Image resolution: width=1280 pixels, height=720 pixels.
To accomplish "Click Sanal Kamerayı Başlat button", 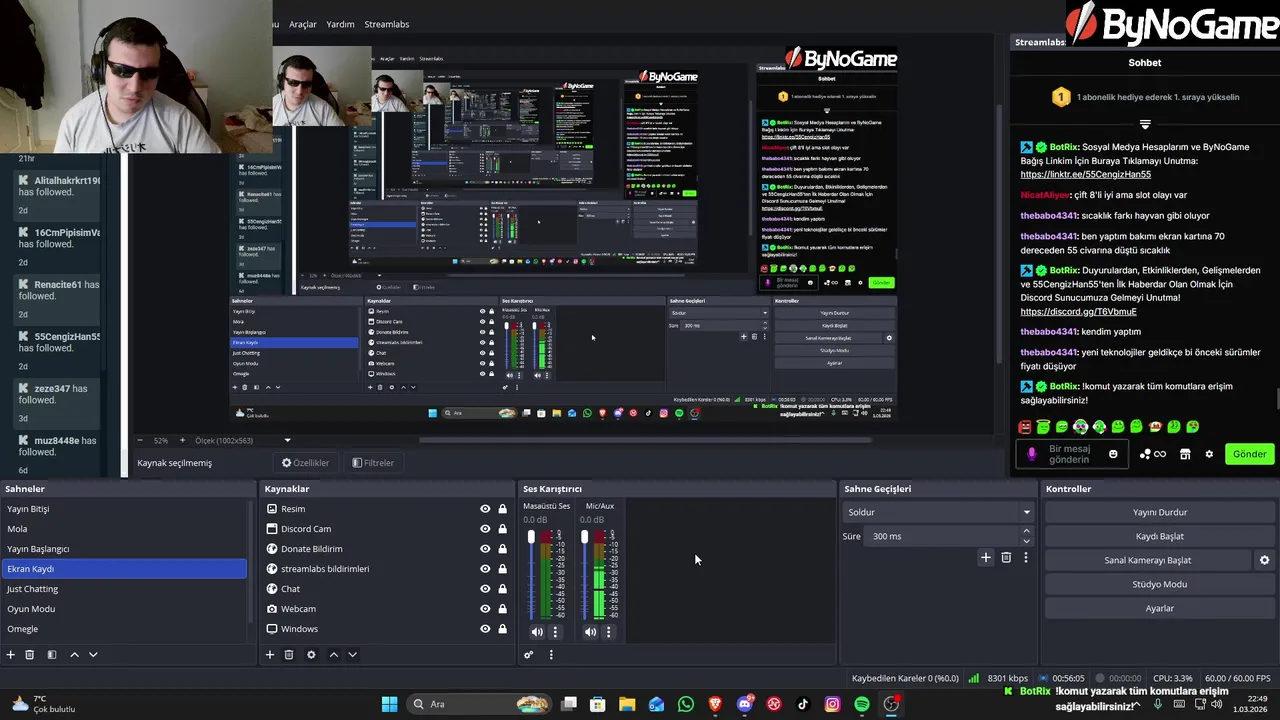I will (1147, 560).
